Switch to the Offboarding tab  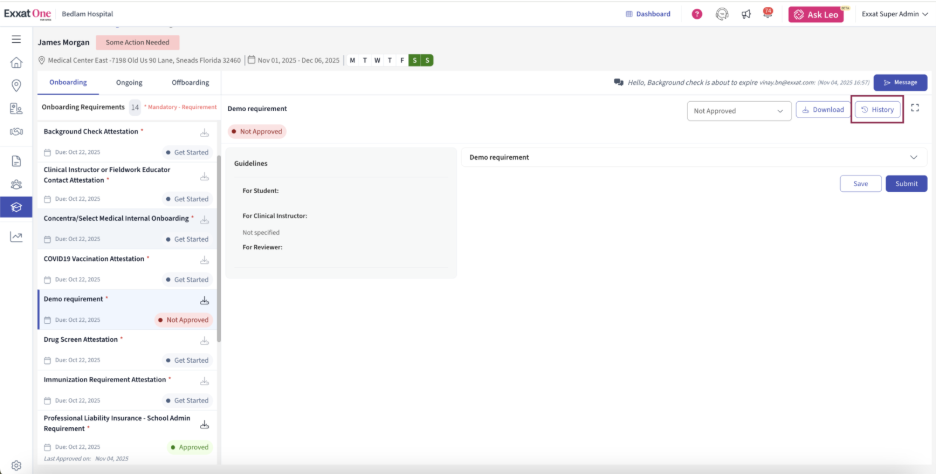190,83
